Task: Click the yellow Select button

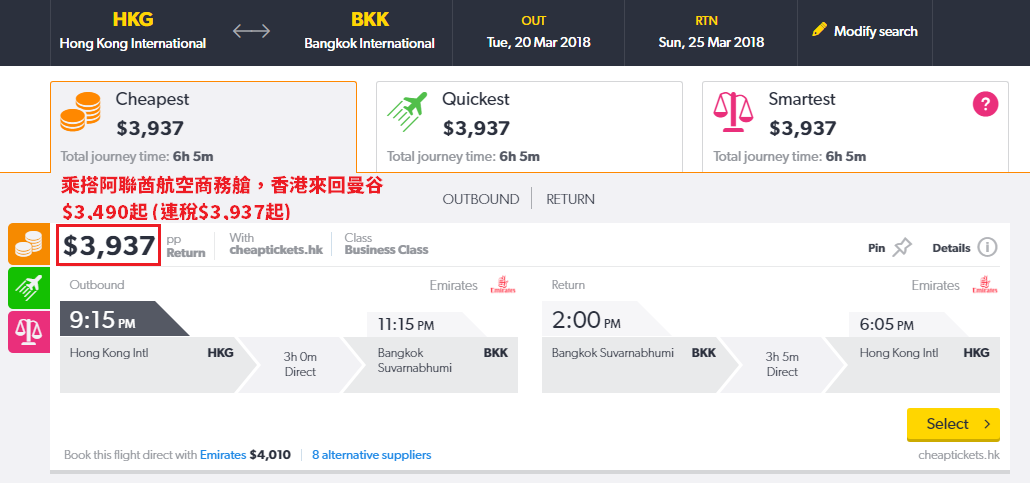Action: (x=953, y=425)
